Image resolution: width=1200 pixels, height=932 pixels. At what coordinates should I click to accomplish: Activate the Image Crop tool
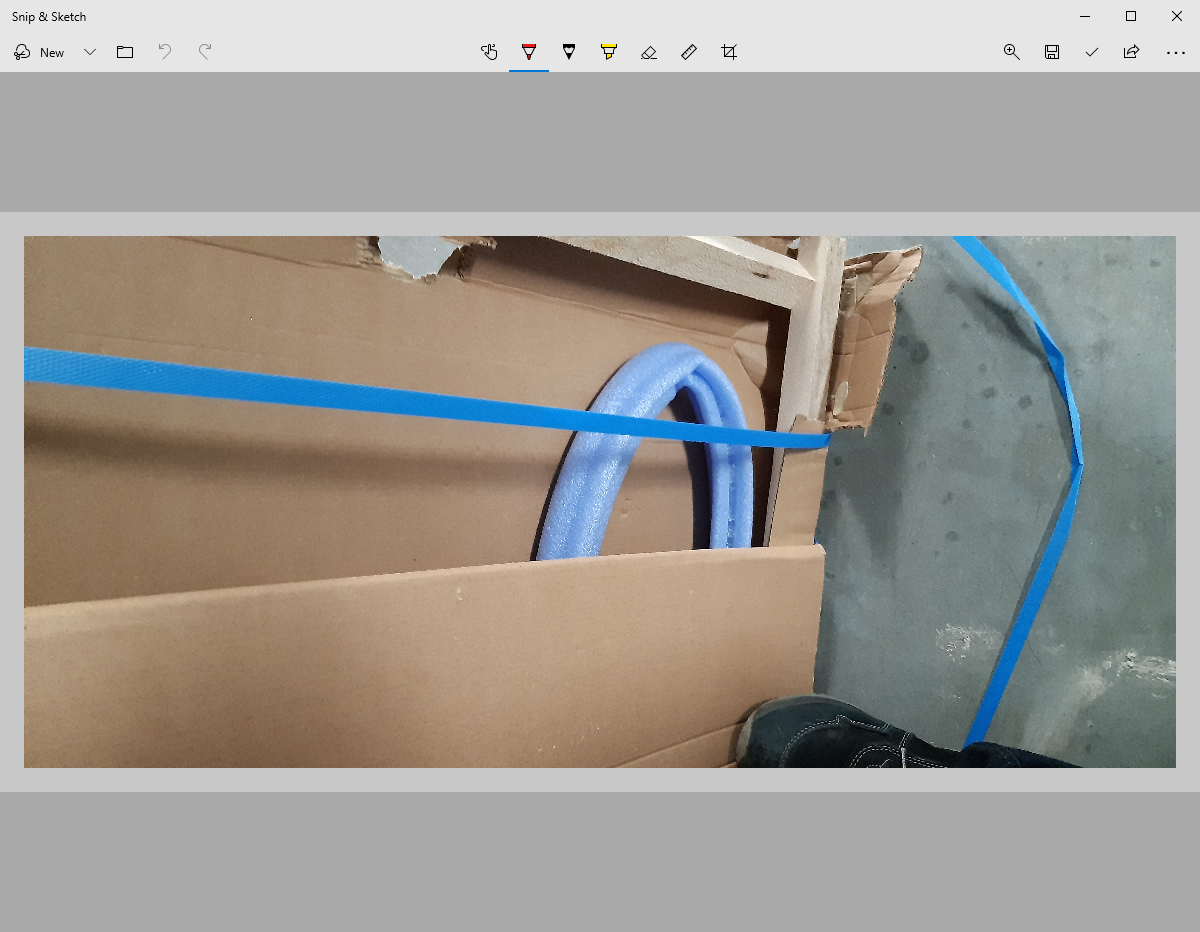(729, 52)
